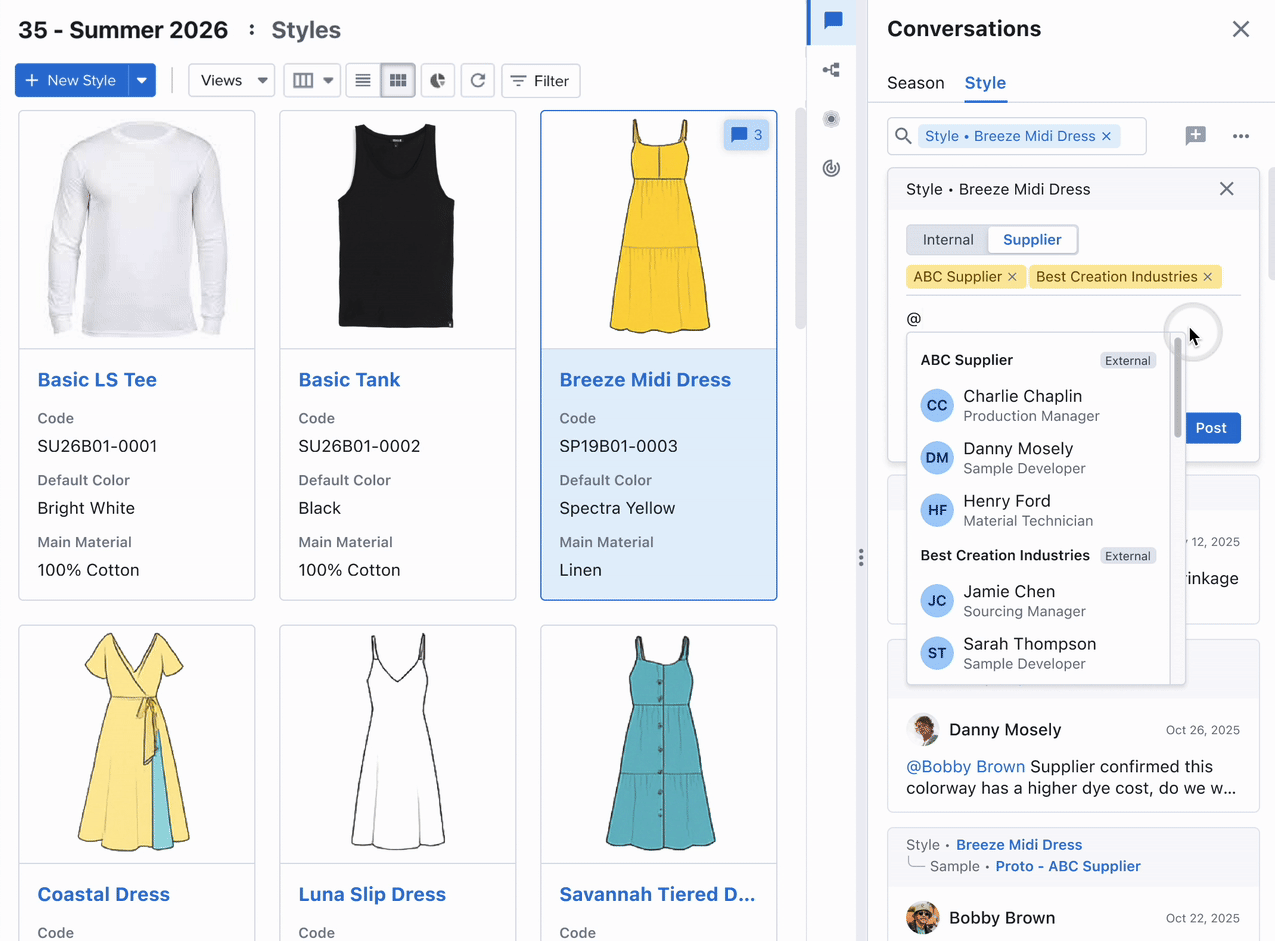Click the Oct 26, 2025 date
Viewport: 1275px width, 941px height.
tap(1203, 730)
